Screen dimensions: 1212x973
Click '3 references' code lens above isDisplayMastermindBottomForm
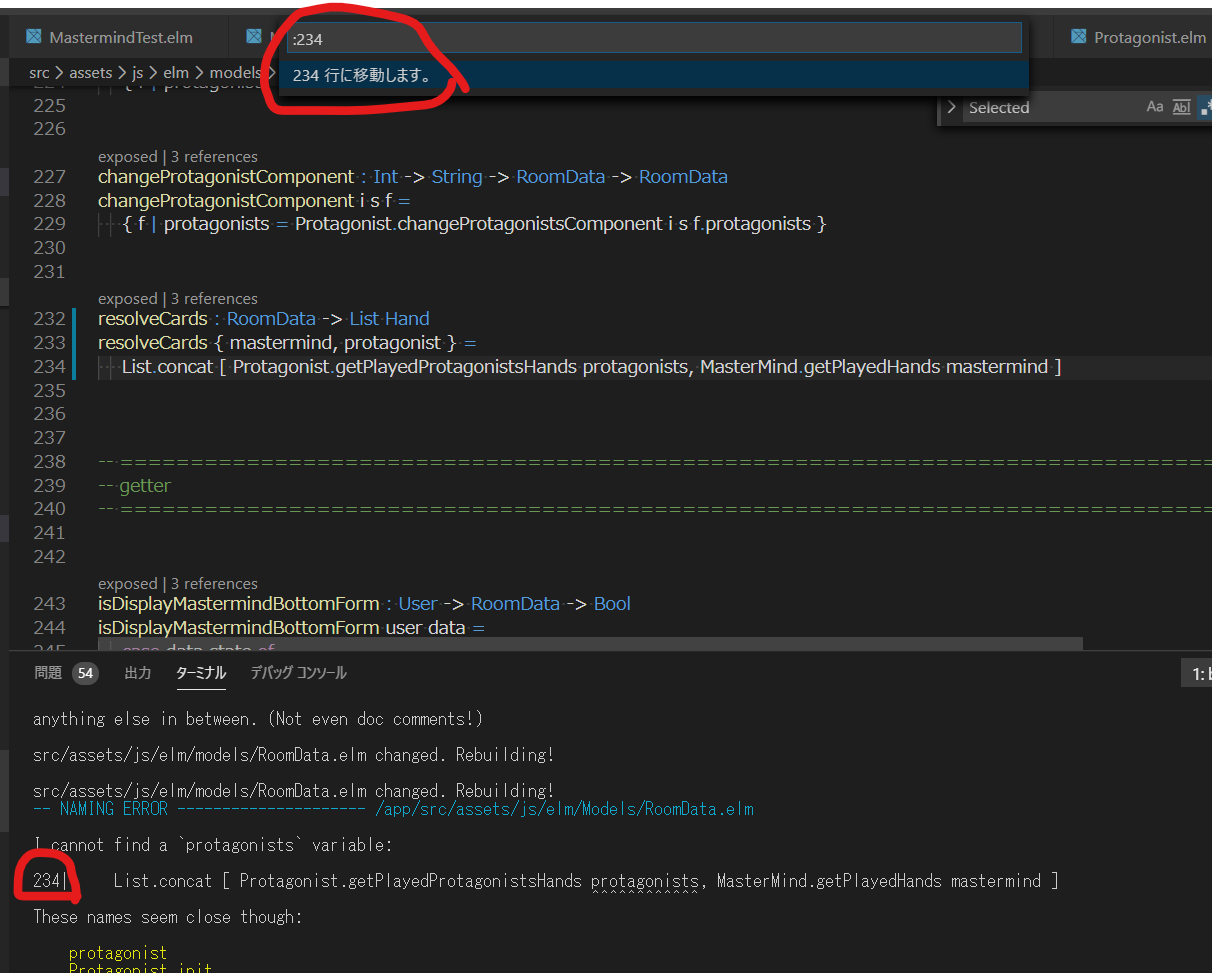tap(214, 584)
